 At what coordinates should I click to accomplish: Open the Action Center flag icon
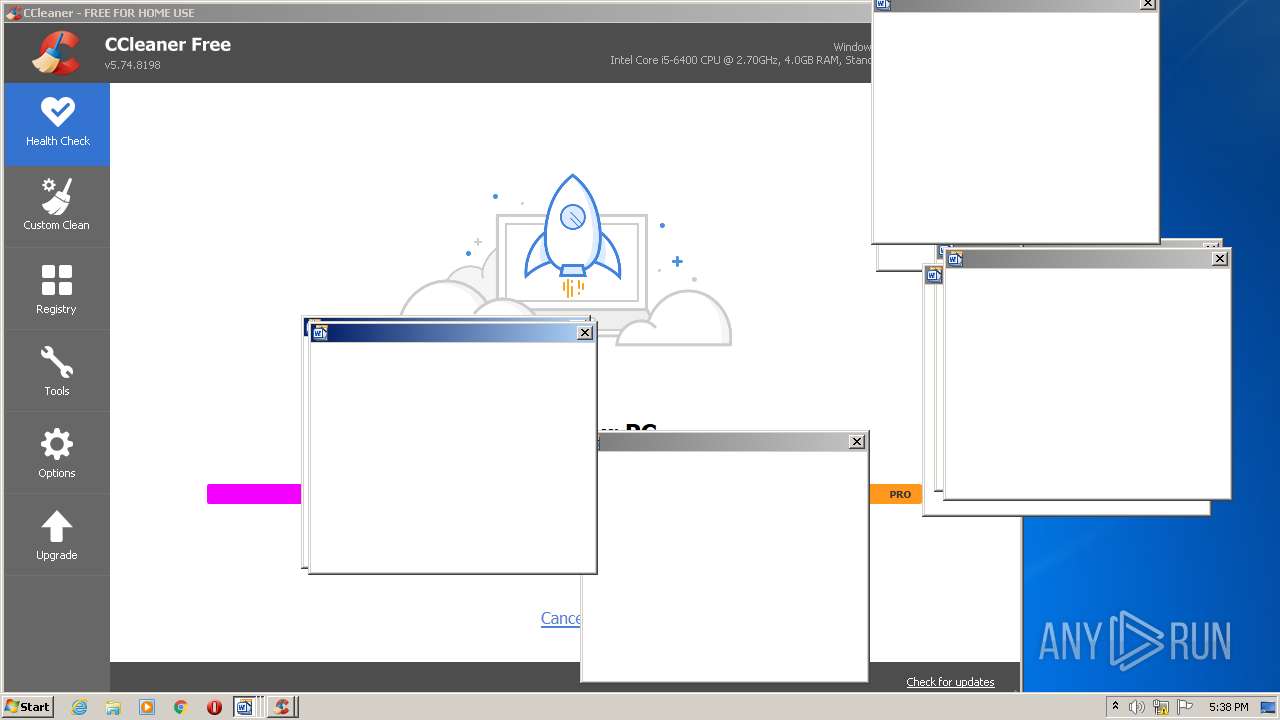(x=1185, y=707)
